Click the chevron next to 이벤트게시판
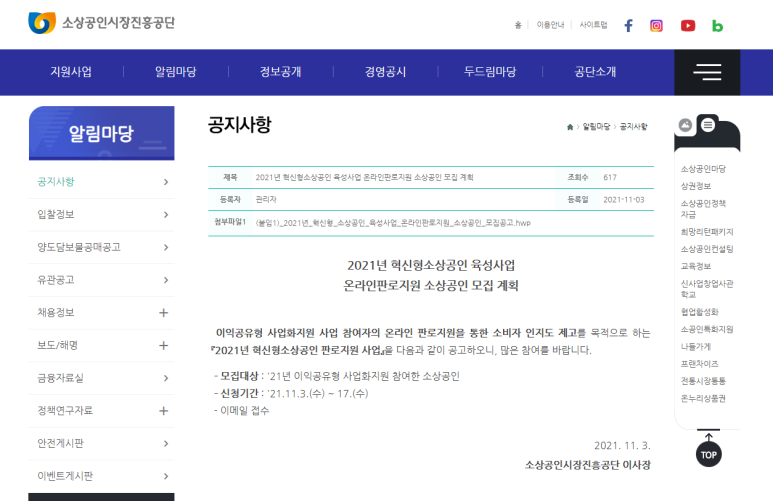Screen dimensions: 773x501 166,476
